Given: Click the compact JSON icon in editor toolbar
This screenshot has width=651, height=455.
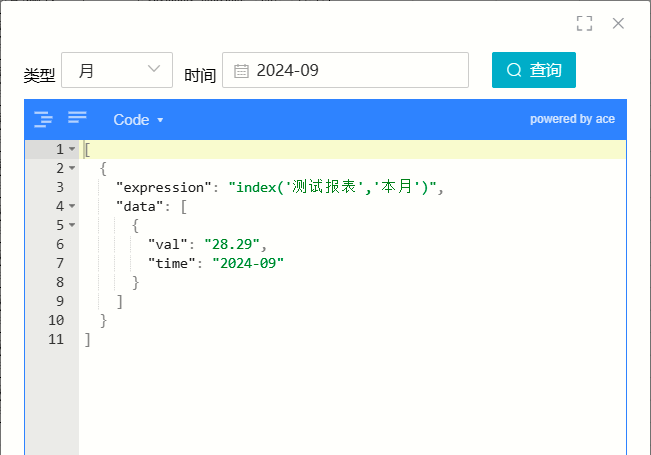Looking at the screenshot, I should (x=77, y=117).
